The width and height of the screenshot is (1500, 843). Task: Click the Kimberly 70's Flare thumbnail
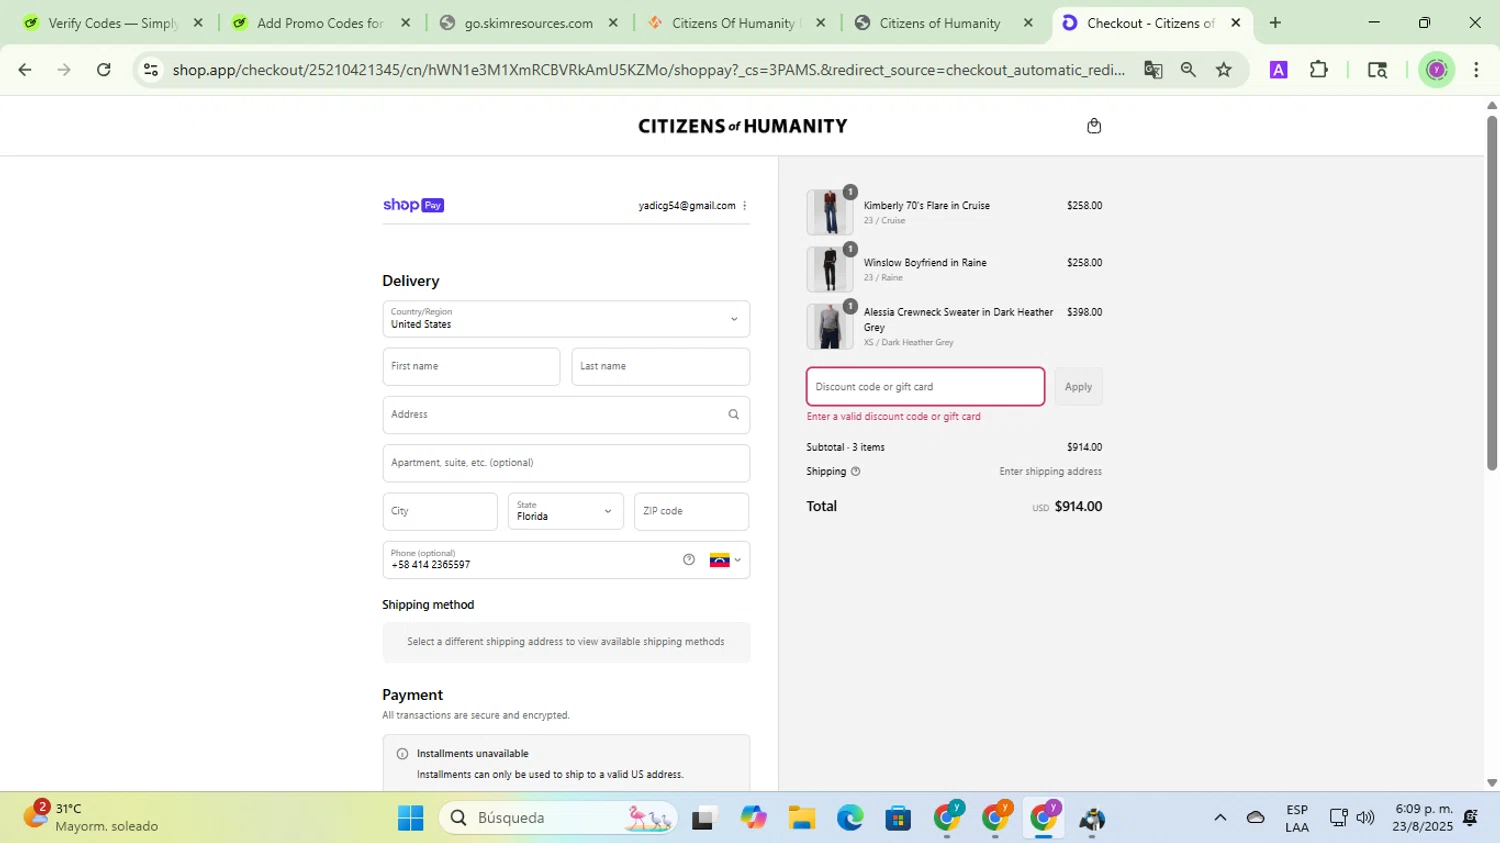click(x=829, y=212)
